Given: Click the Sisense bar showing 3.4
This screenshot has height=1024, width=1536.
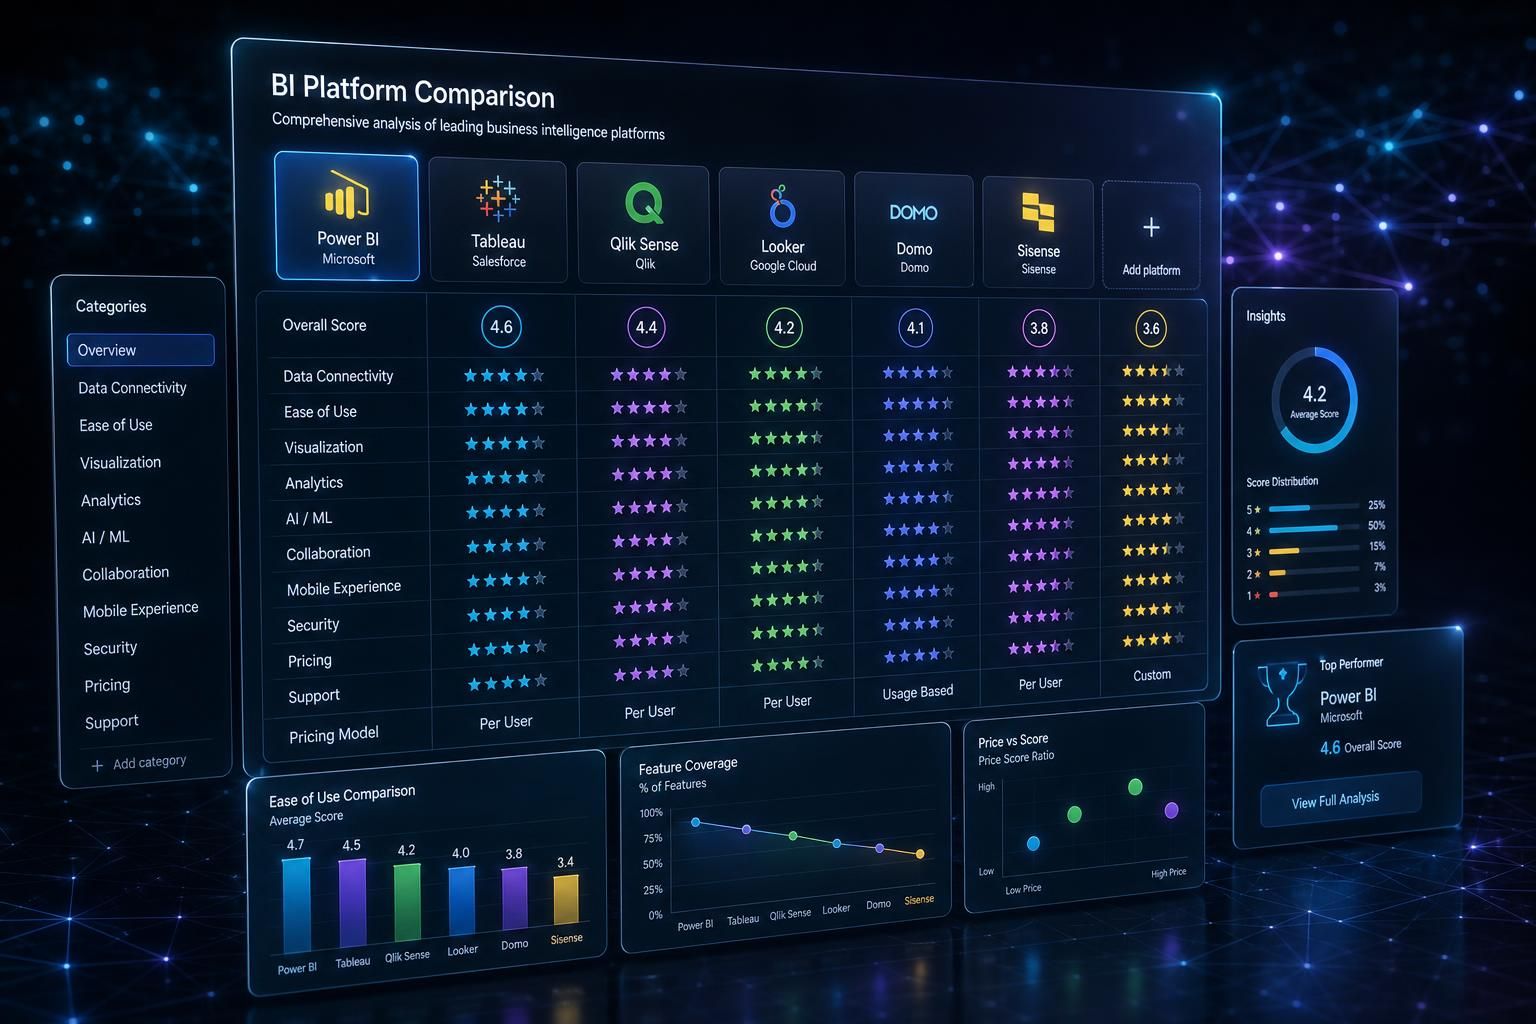Looking at the screenshot, I should pyautogui.click(x=566, y=899).
